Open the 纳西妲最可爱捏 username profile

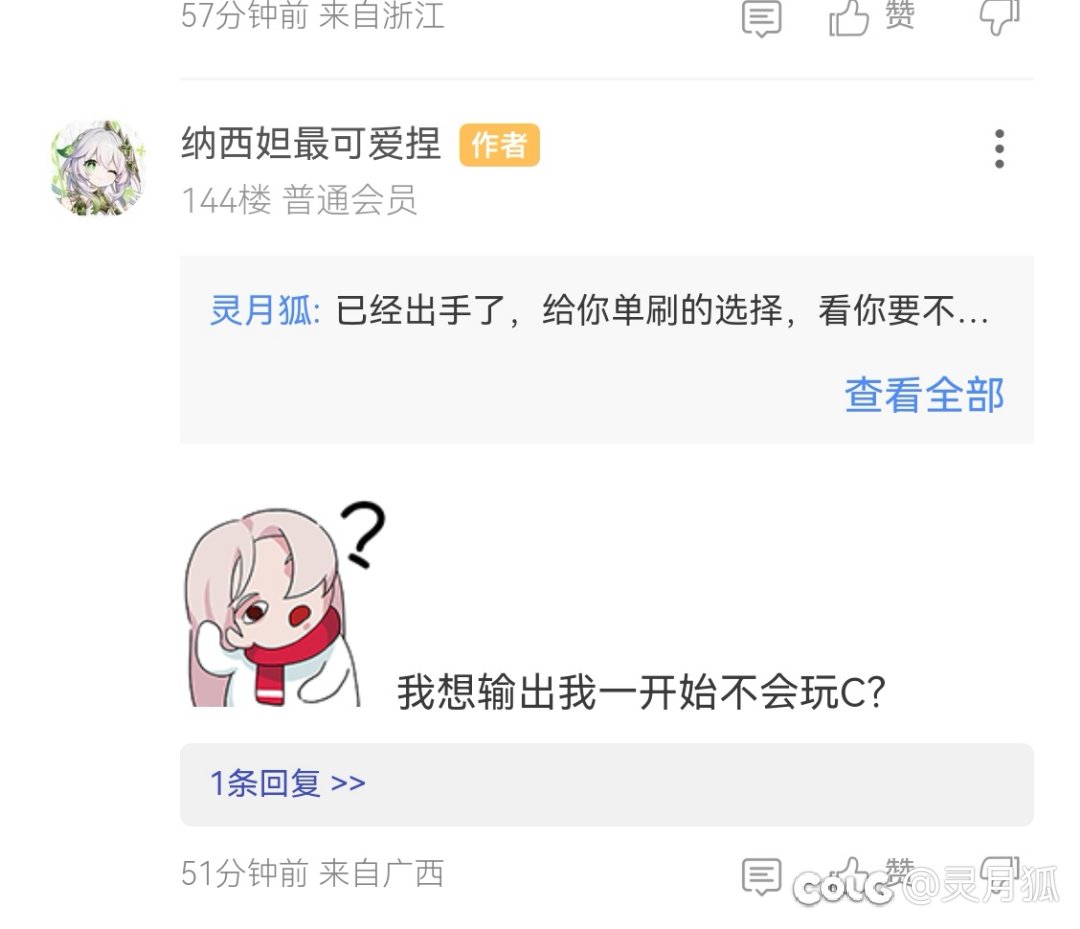311,144
